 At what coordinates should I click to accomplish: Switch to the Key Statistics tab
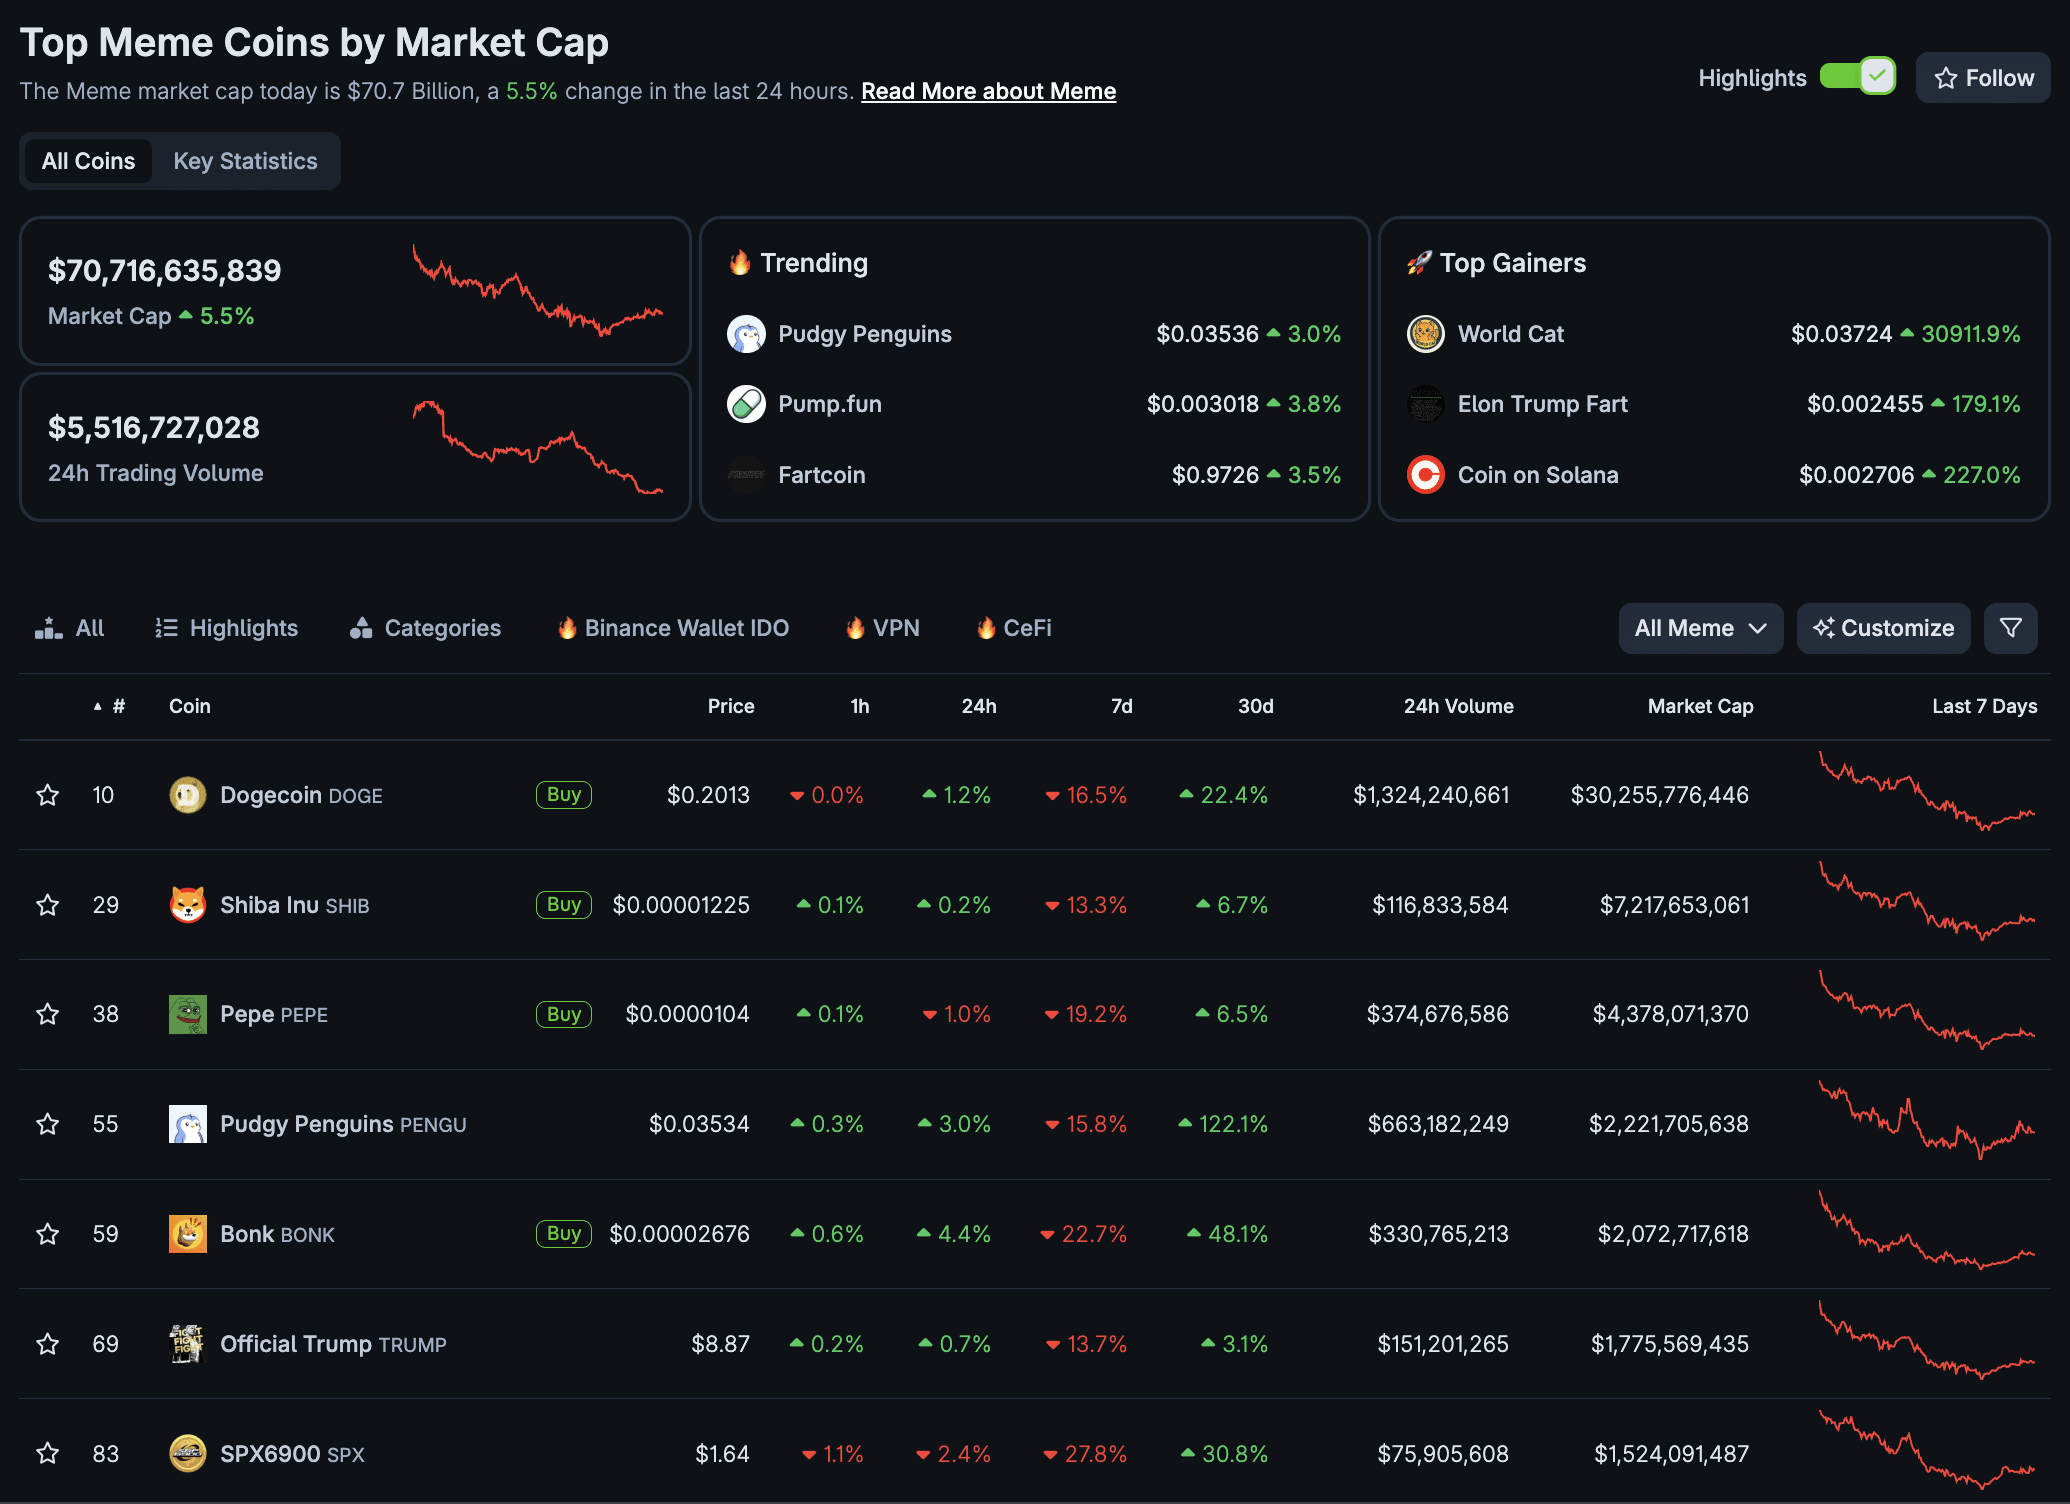(x=244, y=160)
